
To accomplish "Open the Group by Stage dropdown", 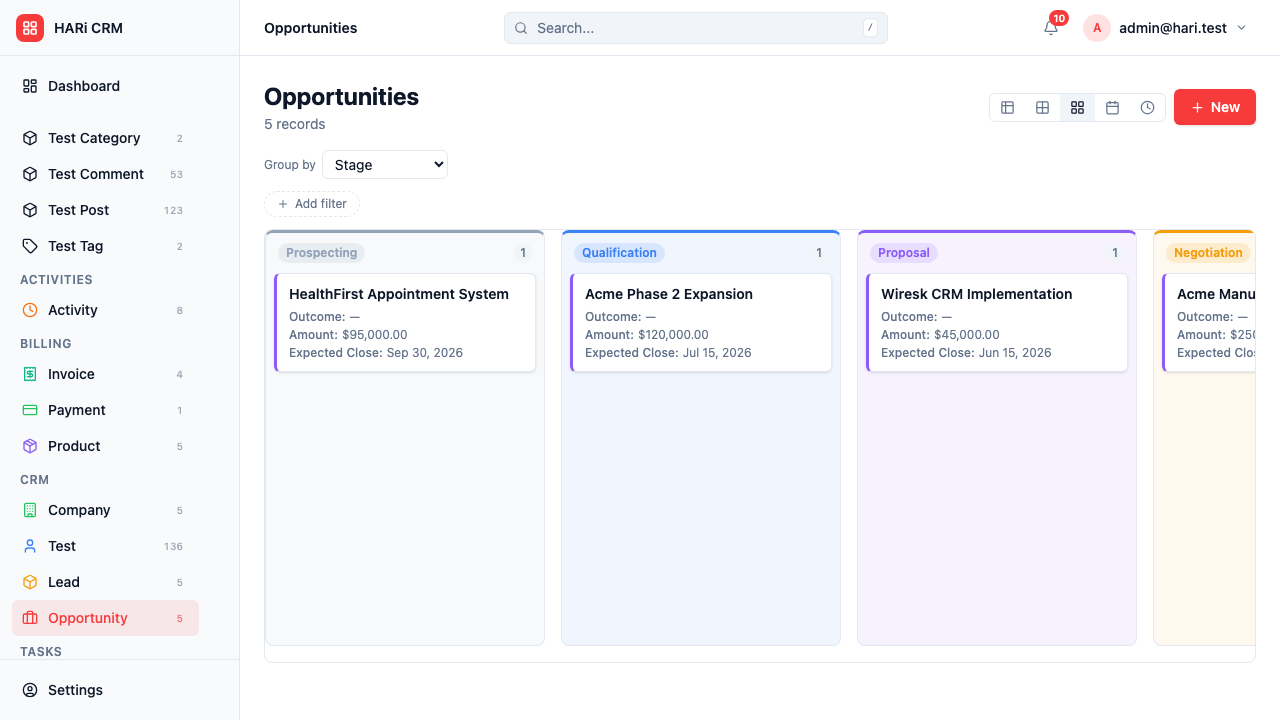I will (385, 164).
